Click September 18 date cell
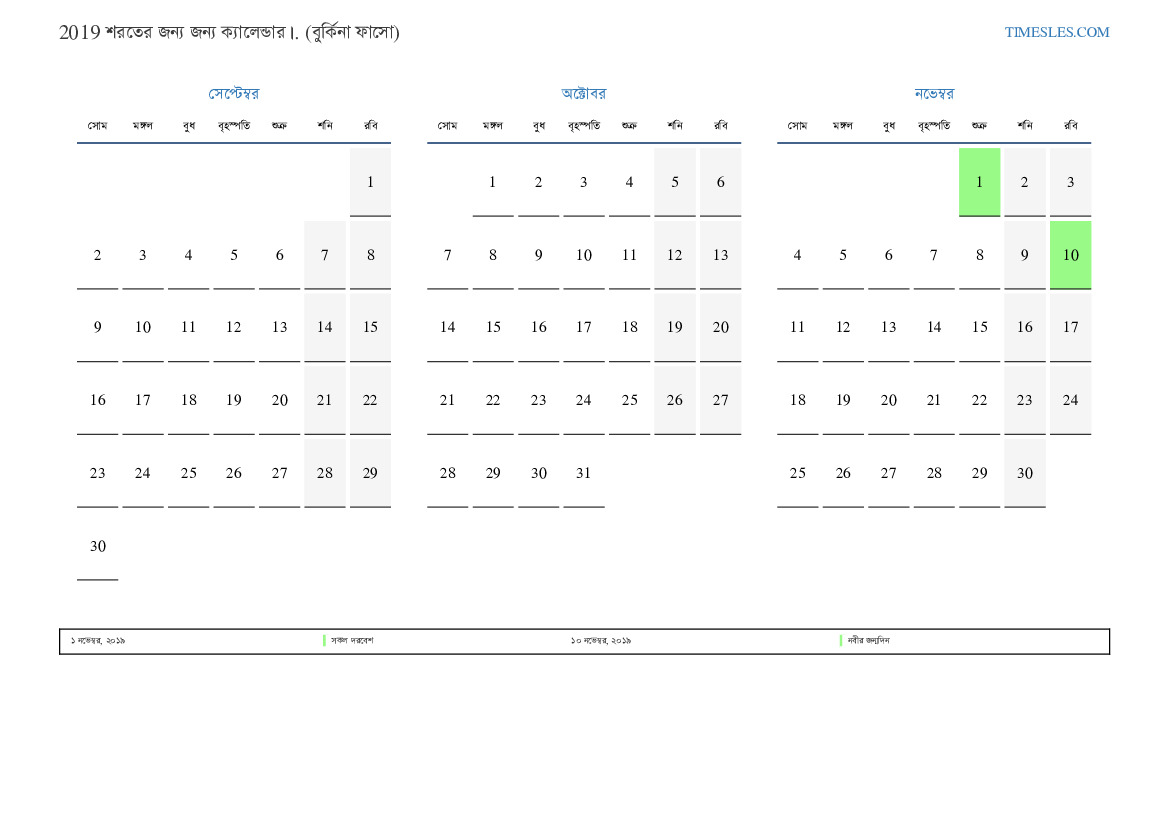The width and height of the screenshot is (1169, 827). pyautogui.click(x=188, y=400)
